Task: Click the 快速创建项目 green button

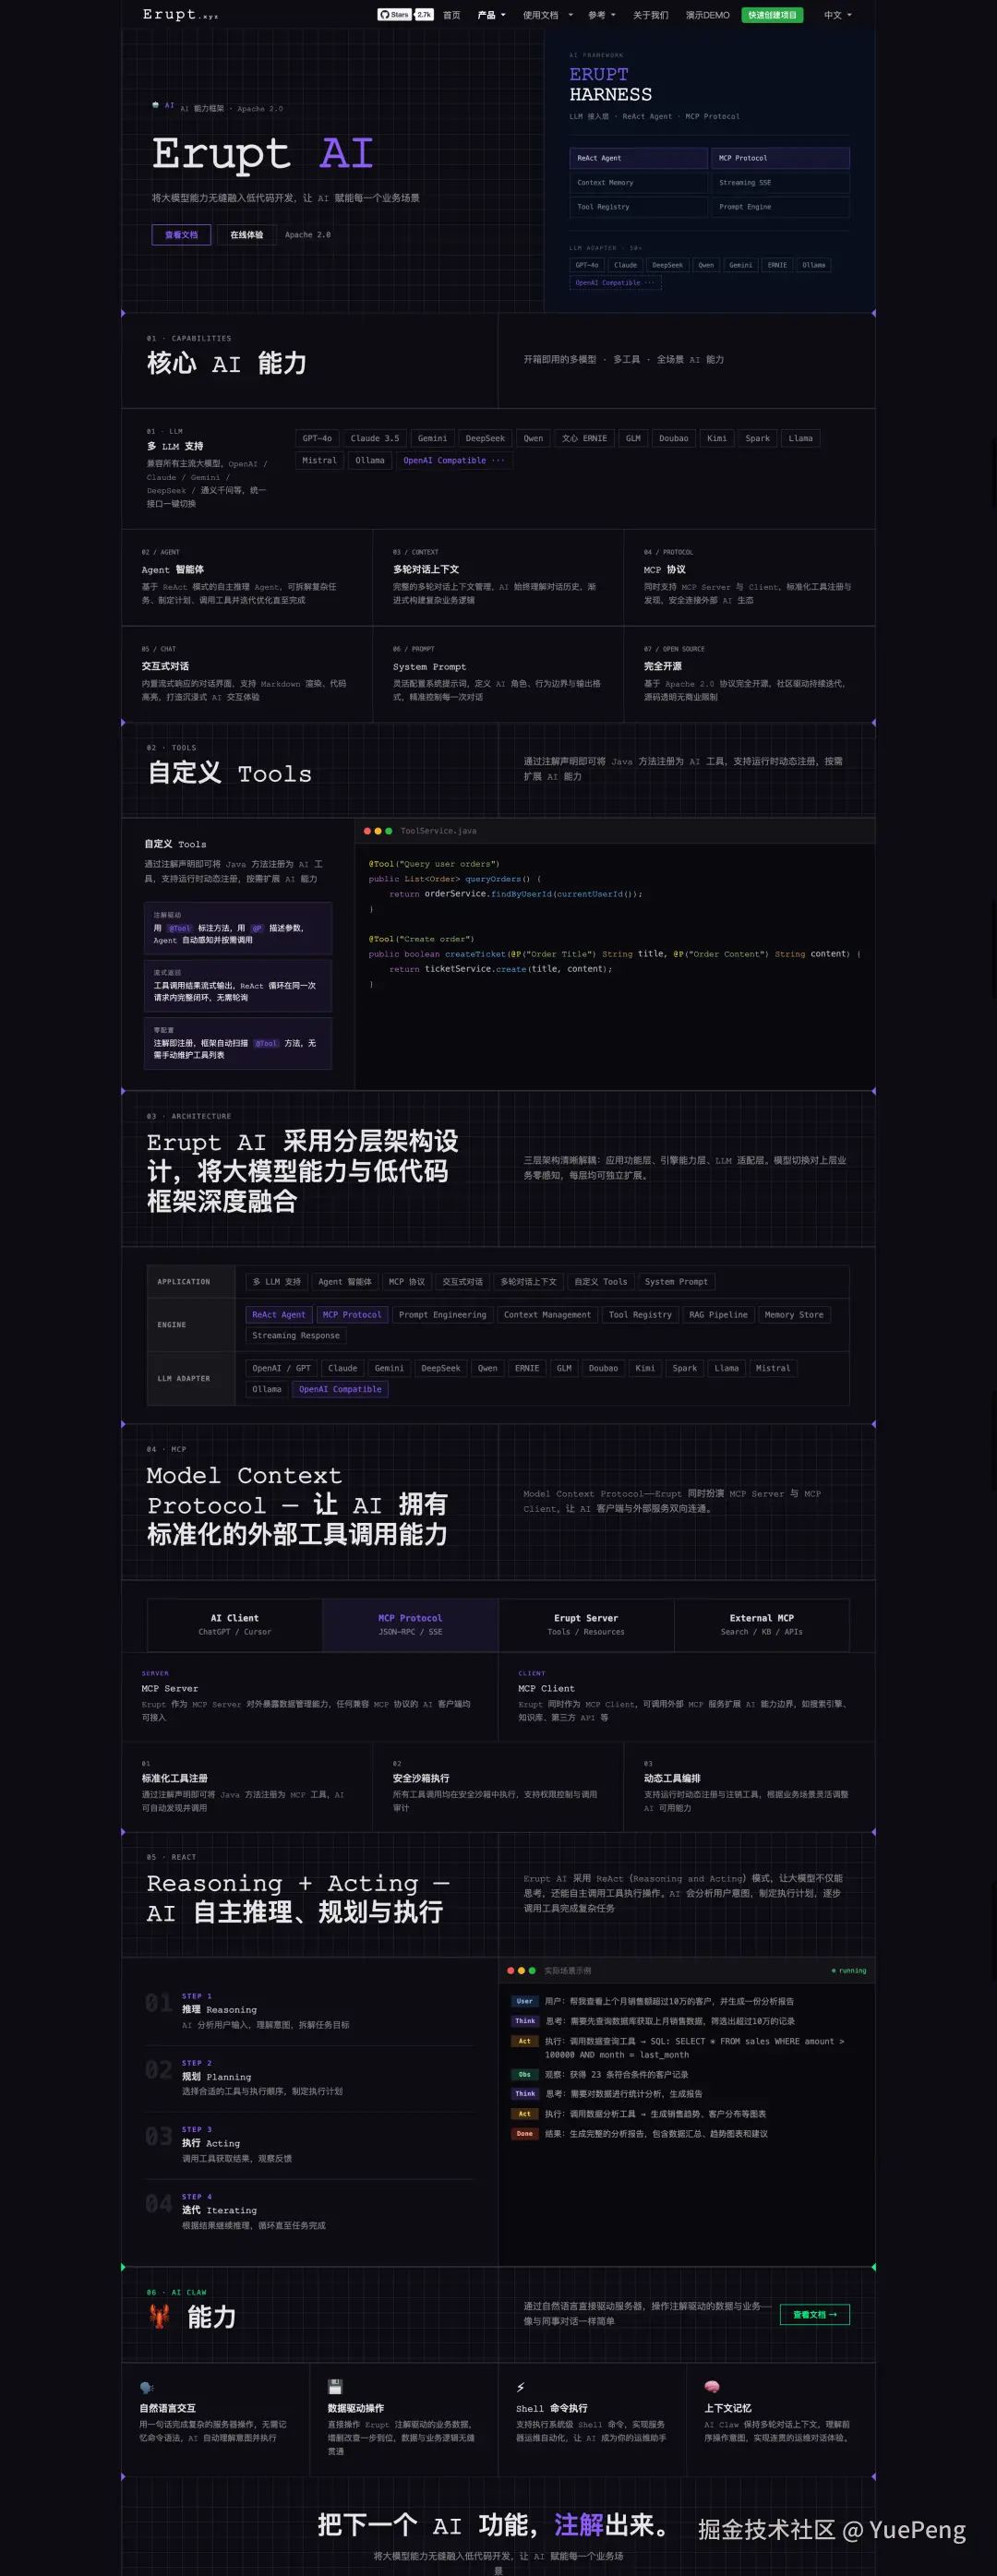Action: click(772, 15)
